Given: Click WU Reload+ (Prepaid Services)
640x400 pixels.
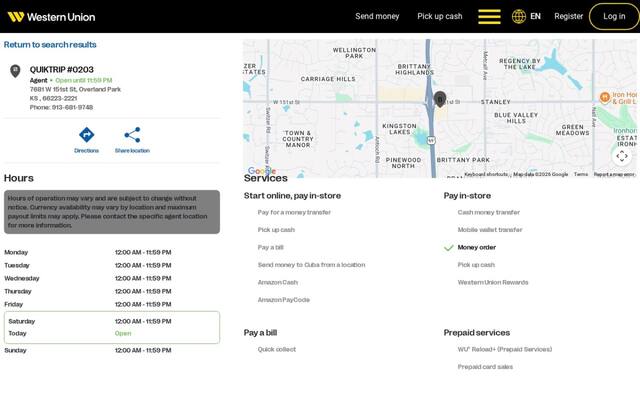Looking at the screenshot, I should tap(505, 349).
